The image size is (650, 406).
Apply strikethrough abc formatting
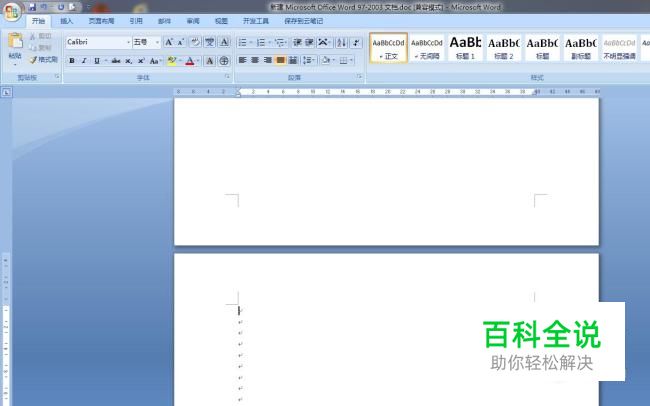(116, 61)
